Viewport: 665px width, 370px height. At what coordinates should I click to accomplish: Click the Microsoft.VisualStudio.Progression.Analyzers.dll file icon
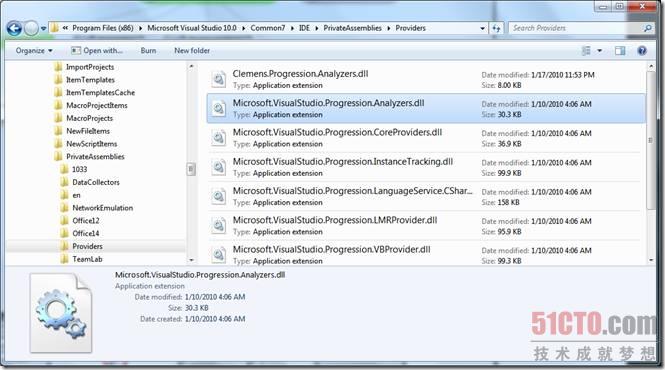[219, 108]
